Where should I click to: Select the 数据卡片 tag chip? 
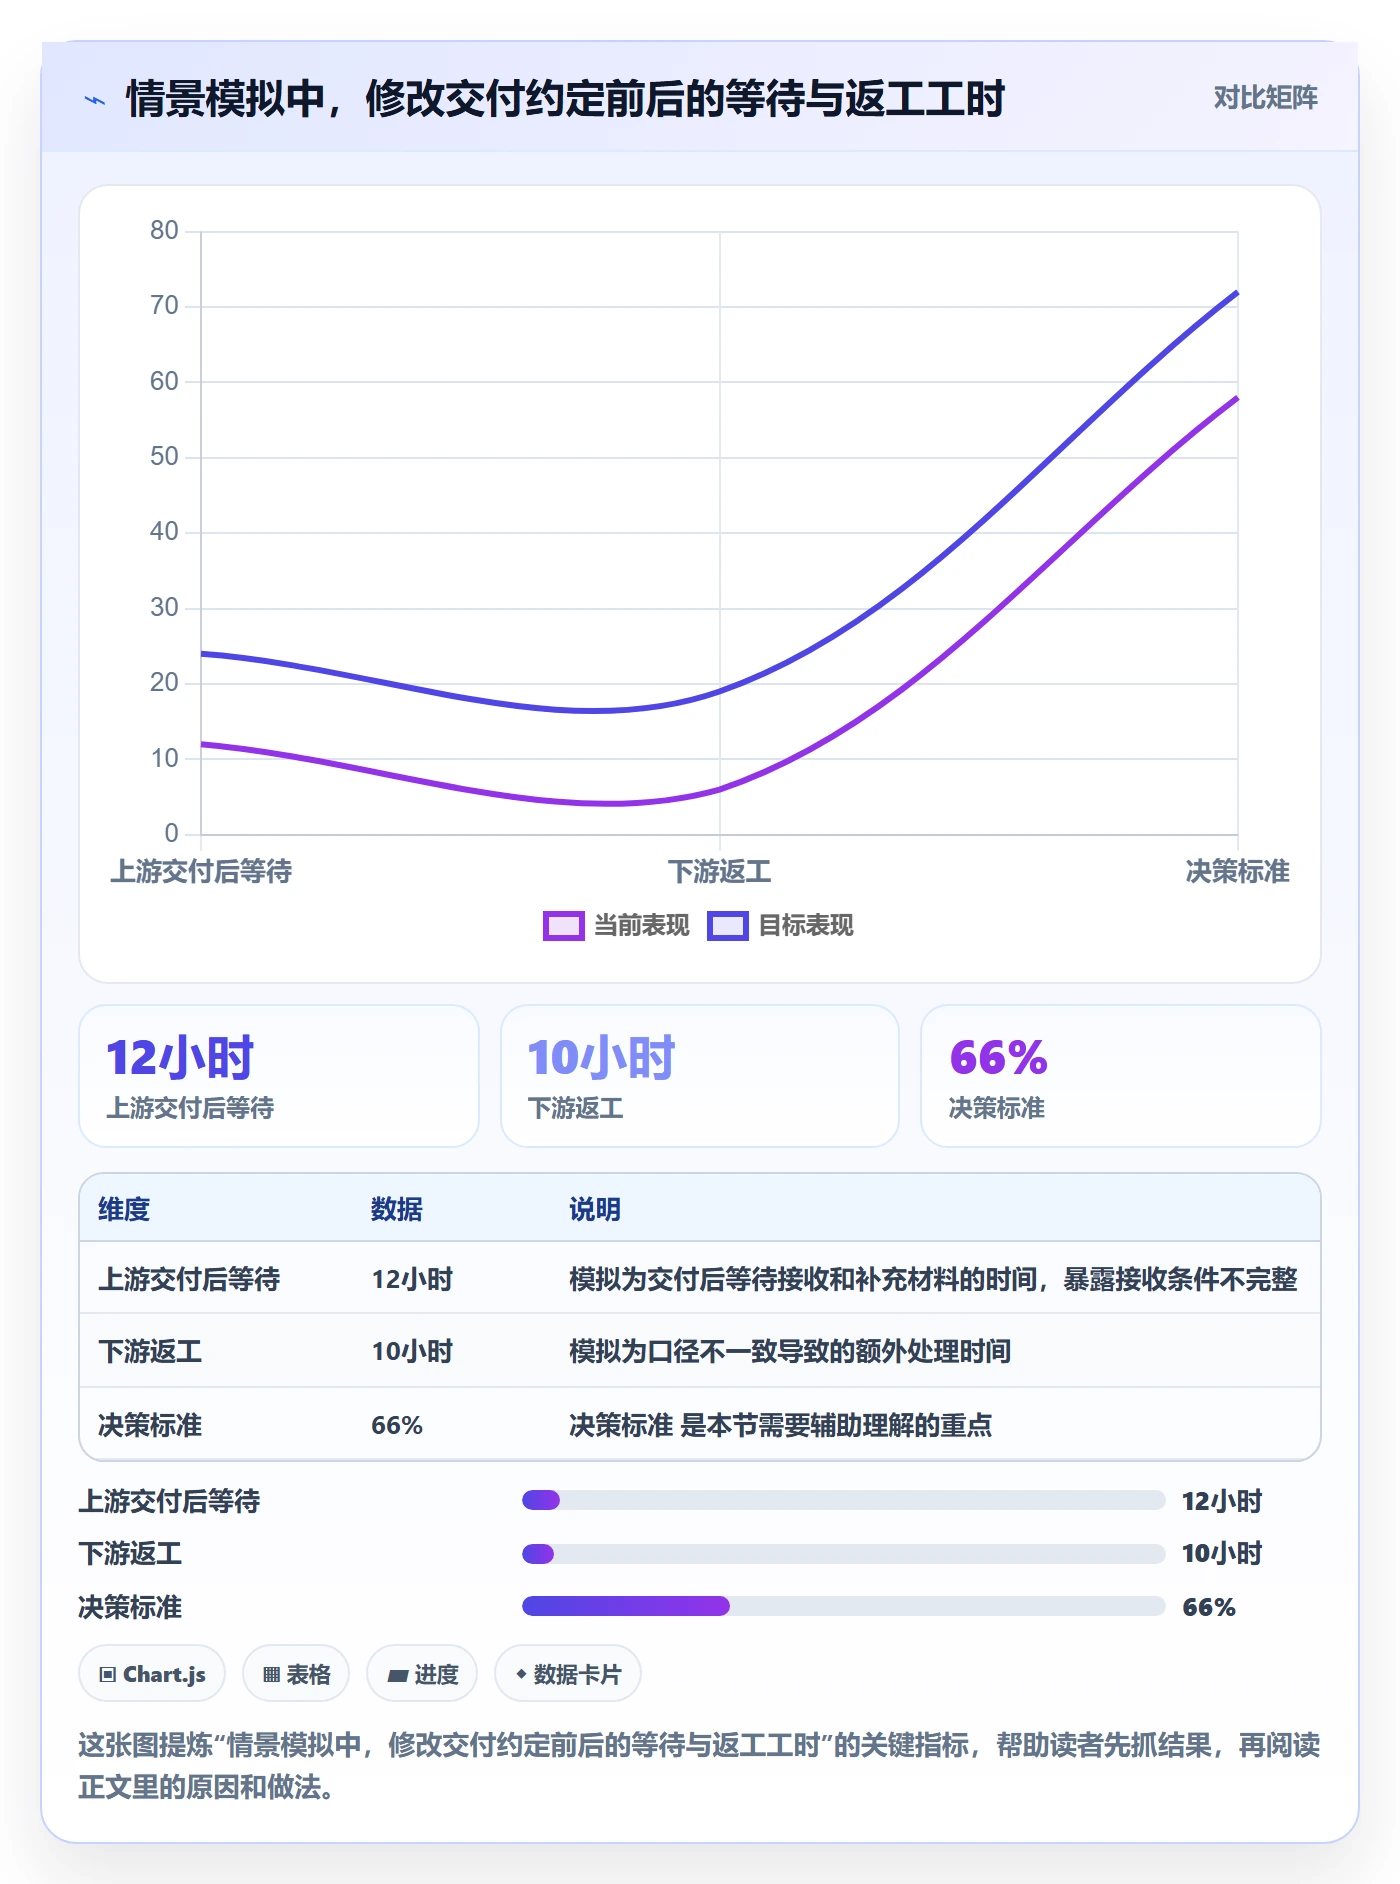[x=568, y=1674]
